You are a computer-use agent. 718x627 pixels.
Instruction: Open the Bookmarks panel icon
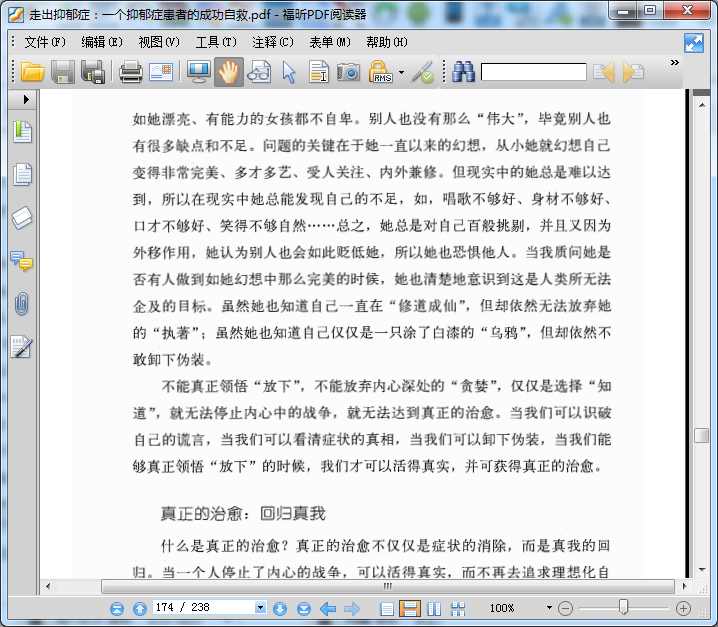22,132
